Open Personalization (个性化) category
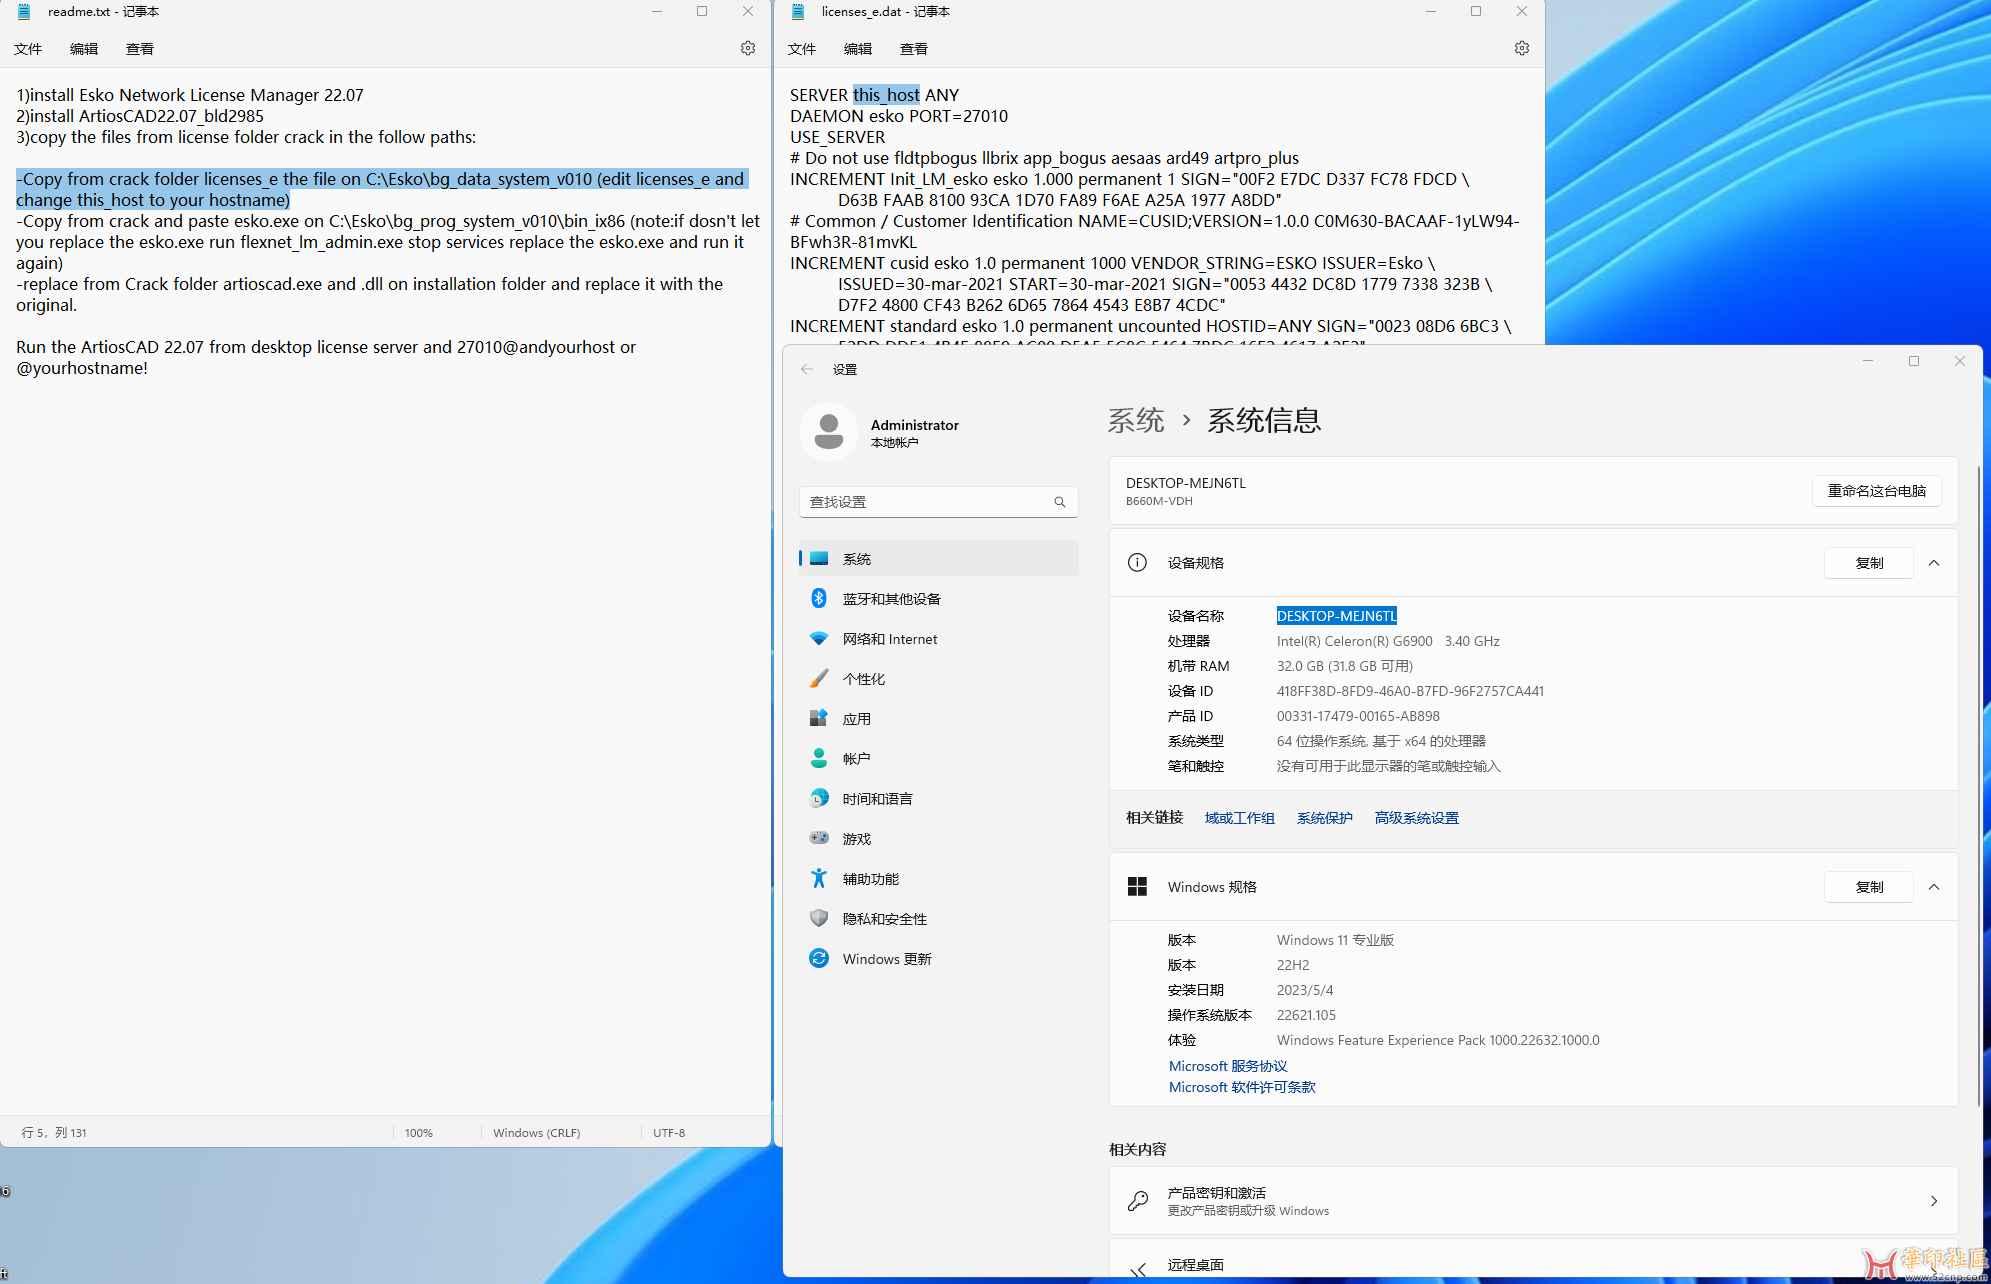Viewport: 1991px width, 1284px height. (939, 679)
